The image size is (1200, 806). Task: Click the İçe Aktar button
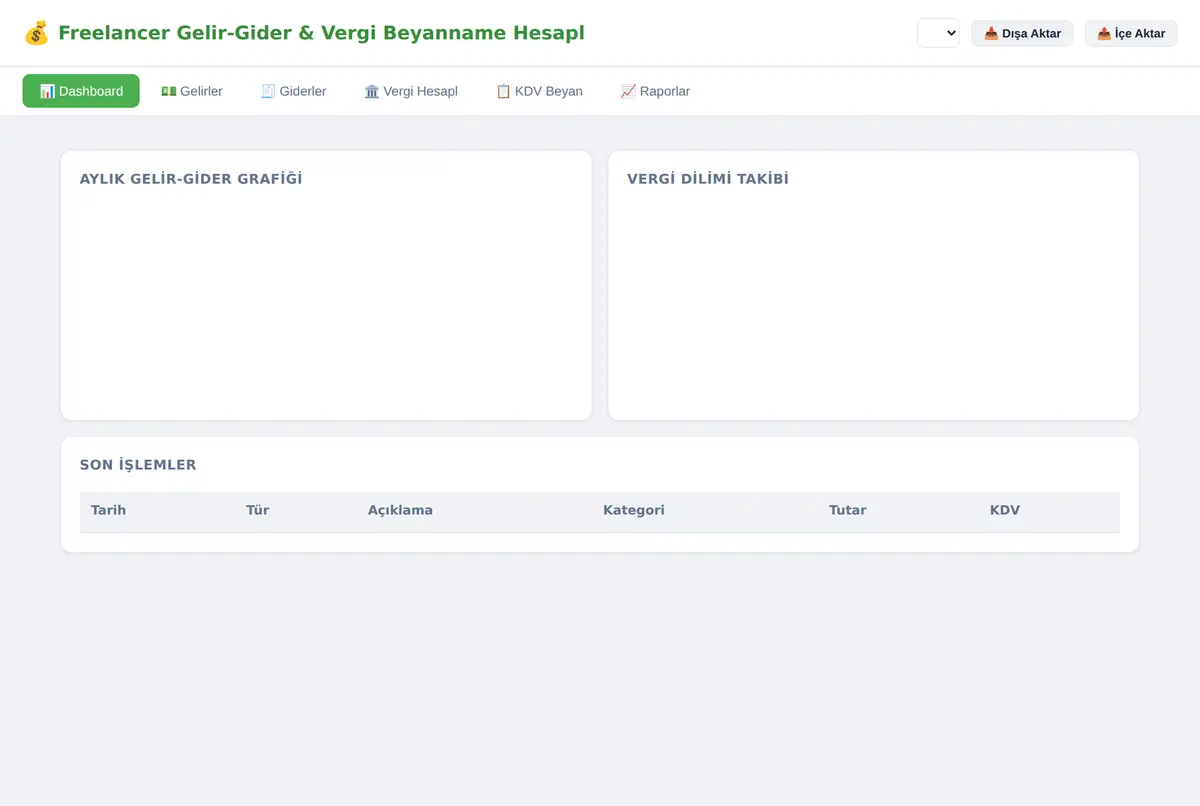pos(1131,33)
